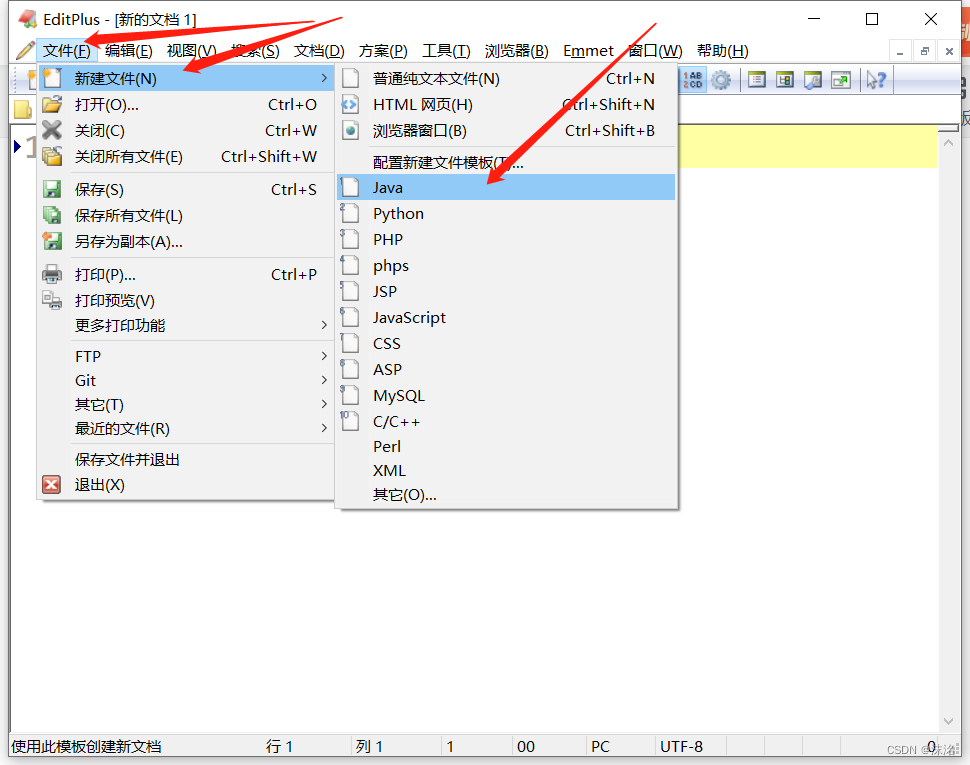
Task: Choose 其它(O)... in template submenu
Action: [x=506, y=495]
